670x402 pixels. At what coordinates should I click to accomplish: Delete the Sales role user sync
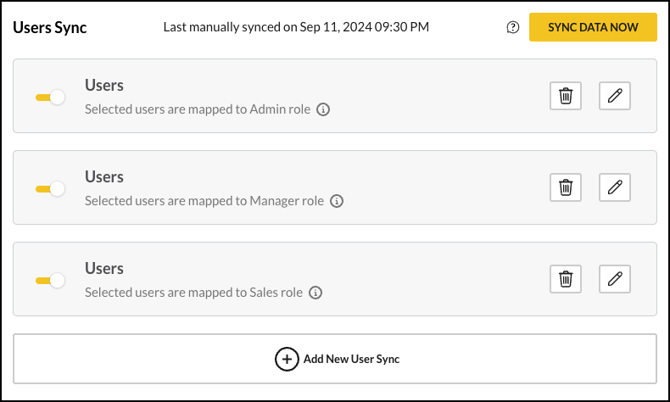[565, 279]
